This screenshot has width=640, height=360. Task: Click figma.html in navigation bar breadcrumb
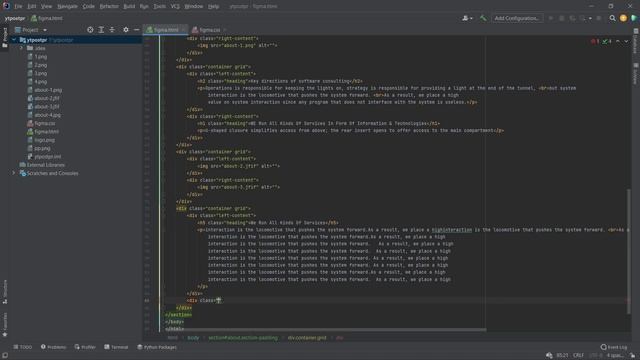(x=47, y=18)
